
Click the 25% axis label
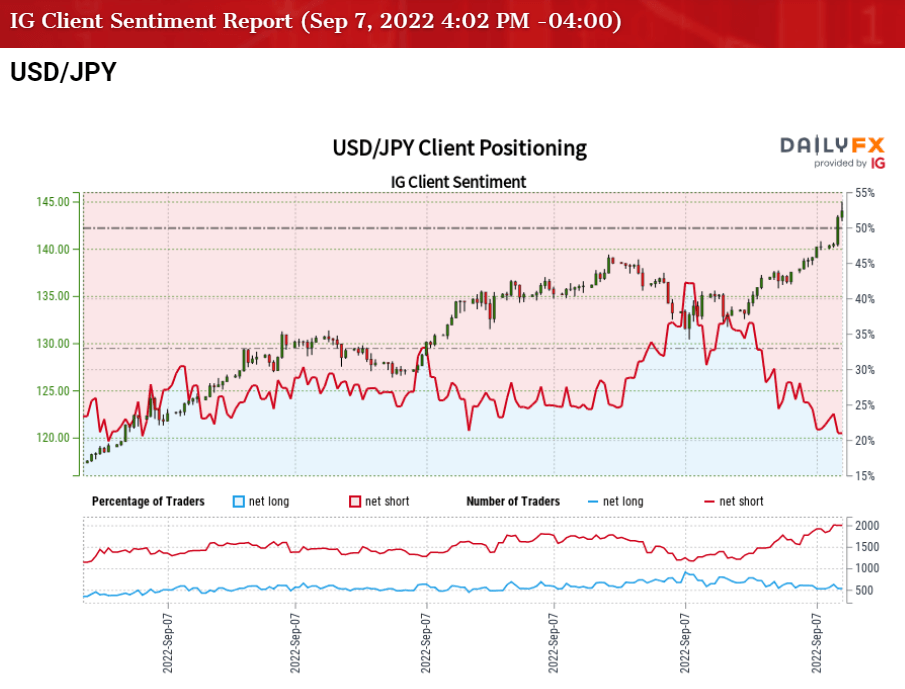pos(865,405)
